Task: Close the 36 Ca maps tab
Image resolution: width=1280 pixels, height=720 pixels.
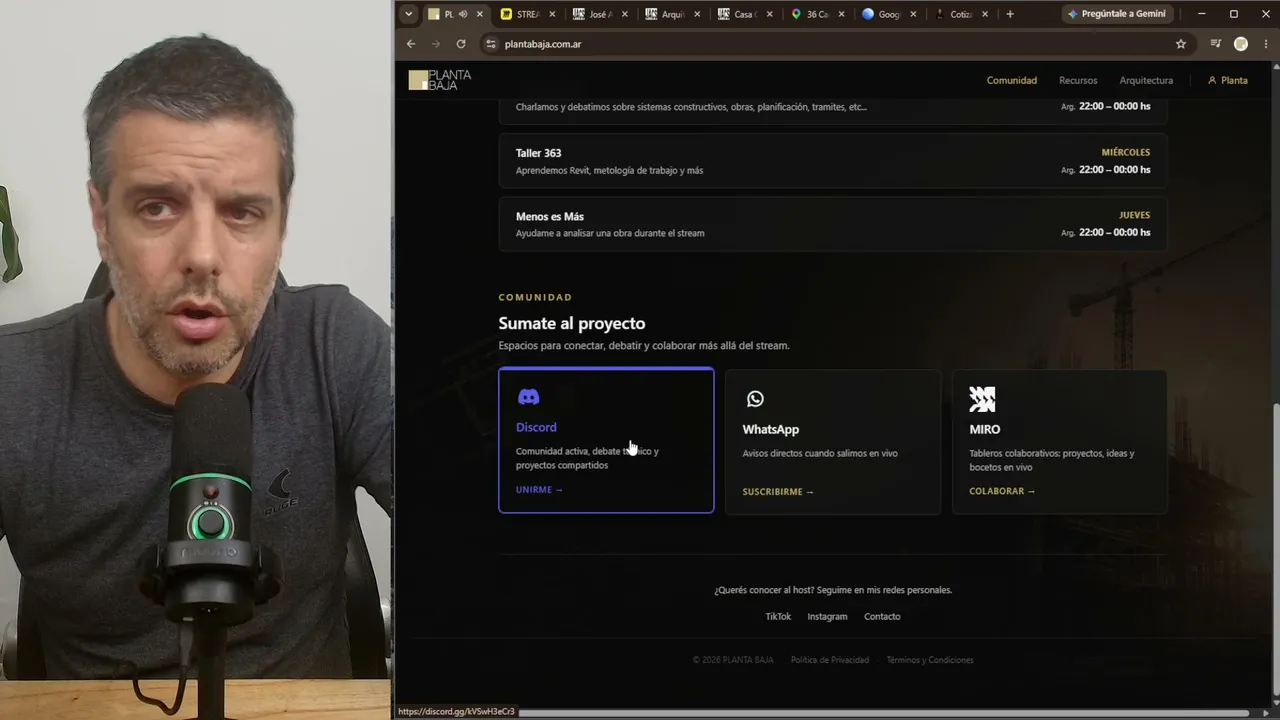Action: tap(842, 14)
